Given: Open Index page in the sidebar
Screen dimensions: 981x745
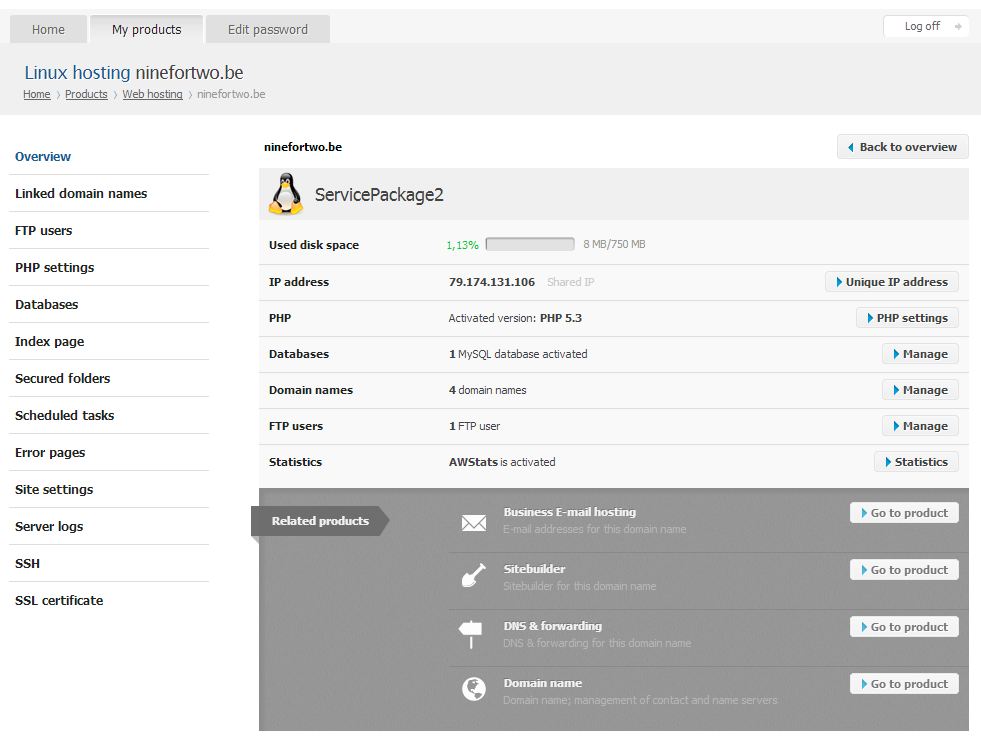Looking at the screenshot, I should tap(49, 341).
